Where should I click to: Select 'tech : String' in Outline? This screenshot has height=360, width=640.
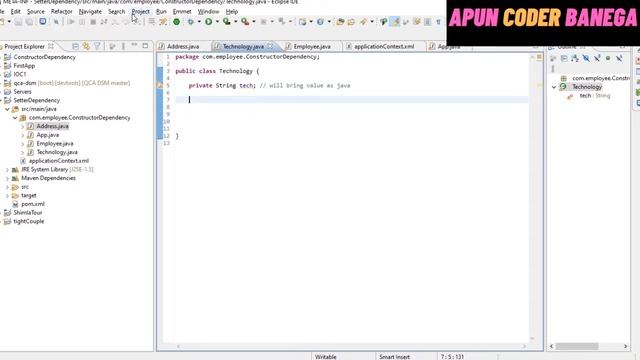[595, 96]
